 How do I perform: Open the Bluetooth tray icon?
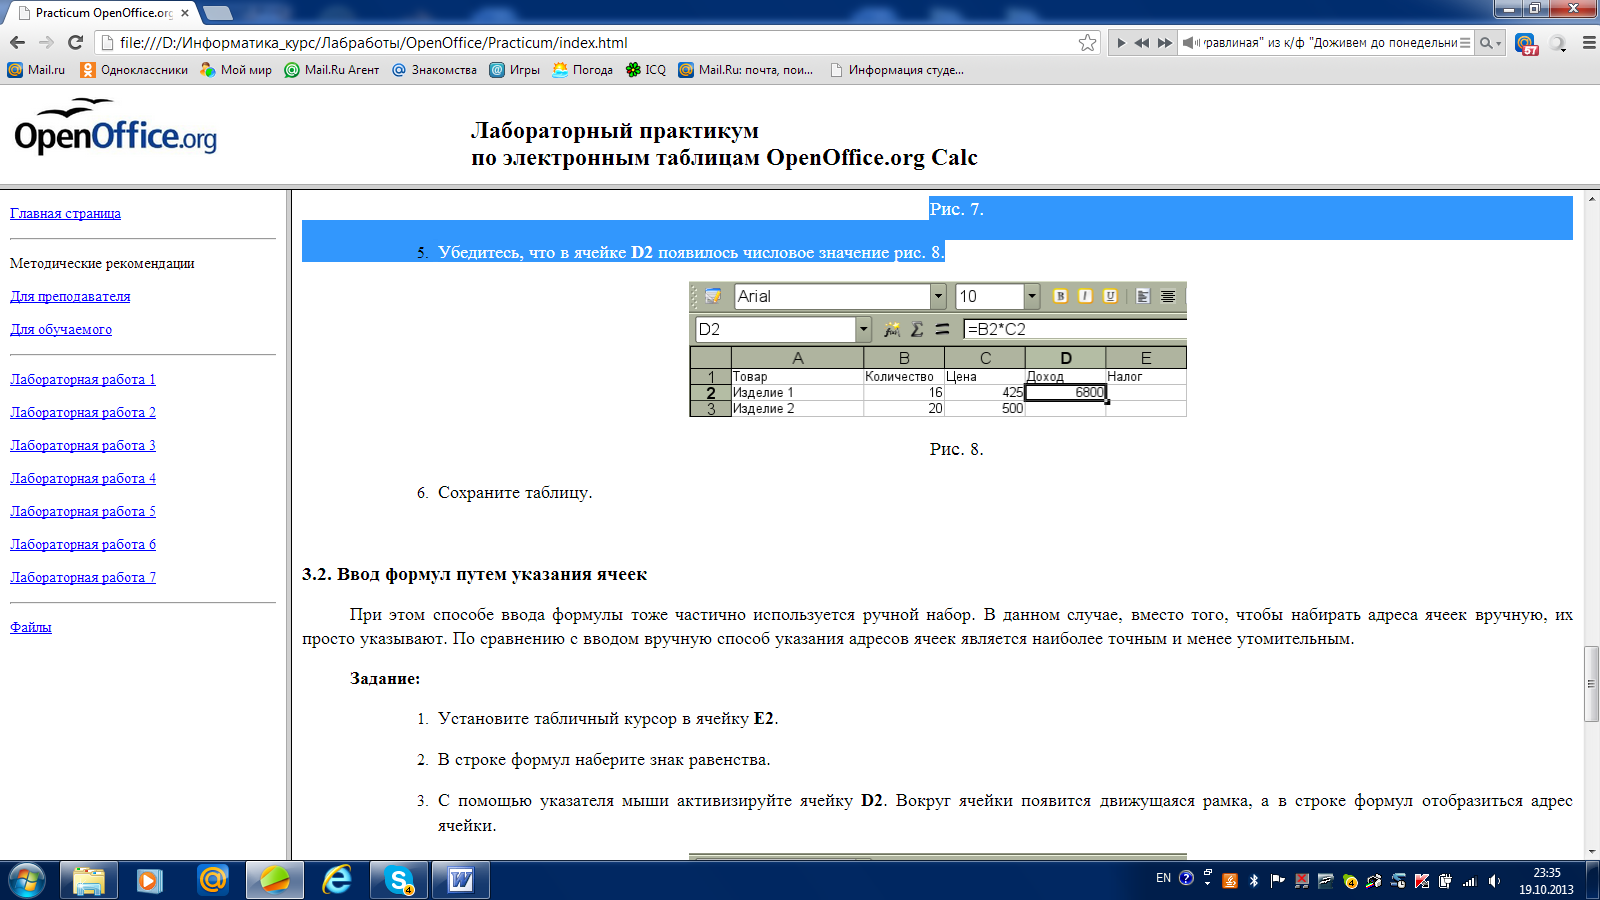pyautogui.click(x=1253, y=881)
